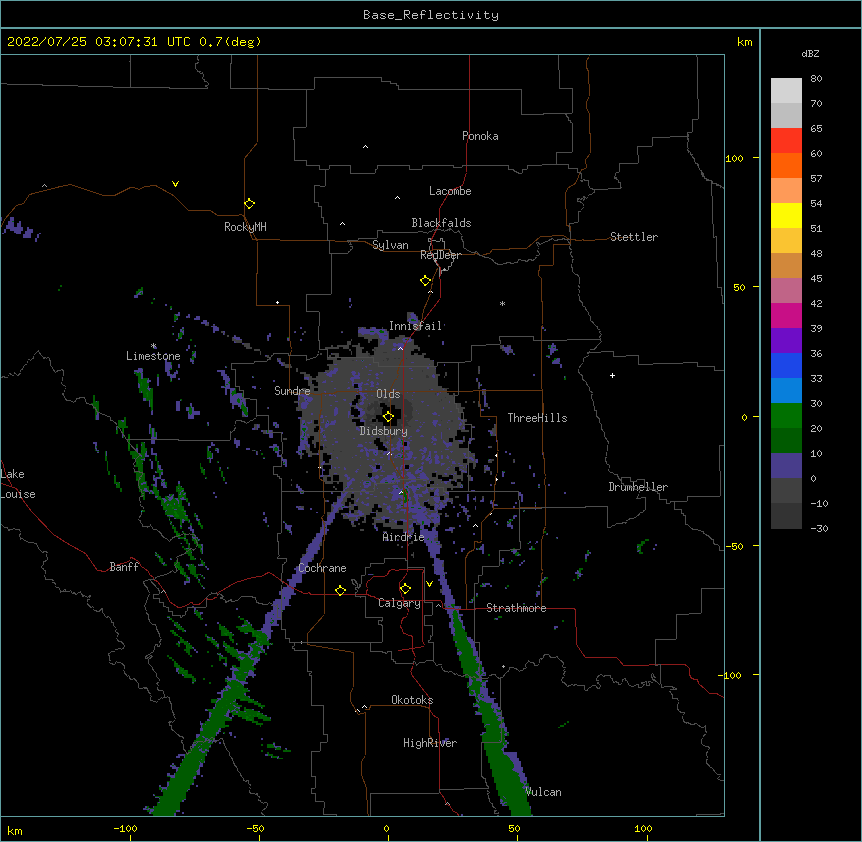Pick the light gray 70-80 dBZ swatch
This screenshot has height=842, width=862.
pos(786,90)
